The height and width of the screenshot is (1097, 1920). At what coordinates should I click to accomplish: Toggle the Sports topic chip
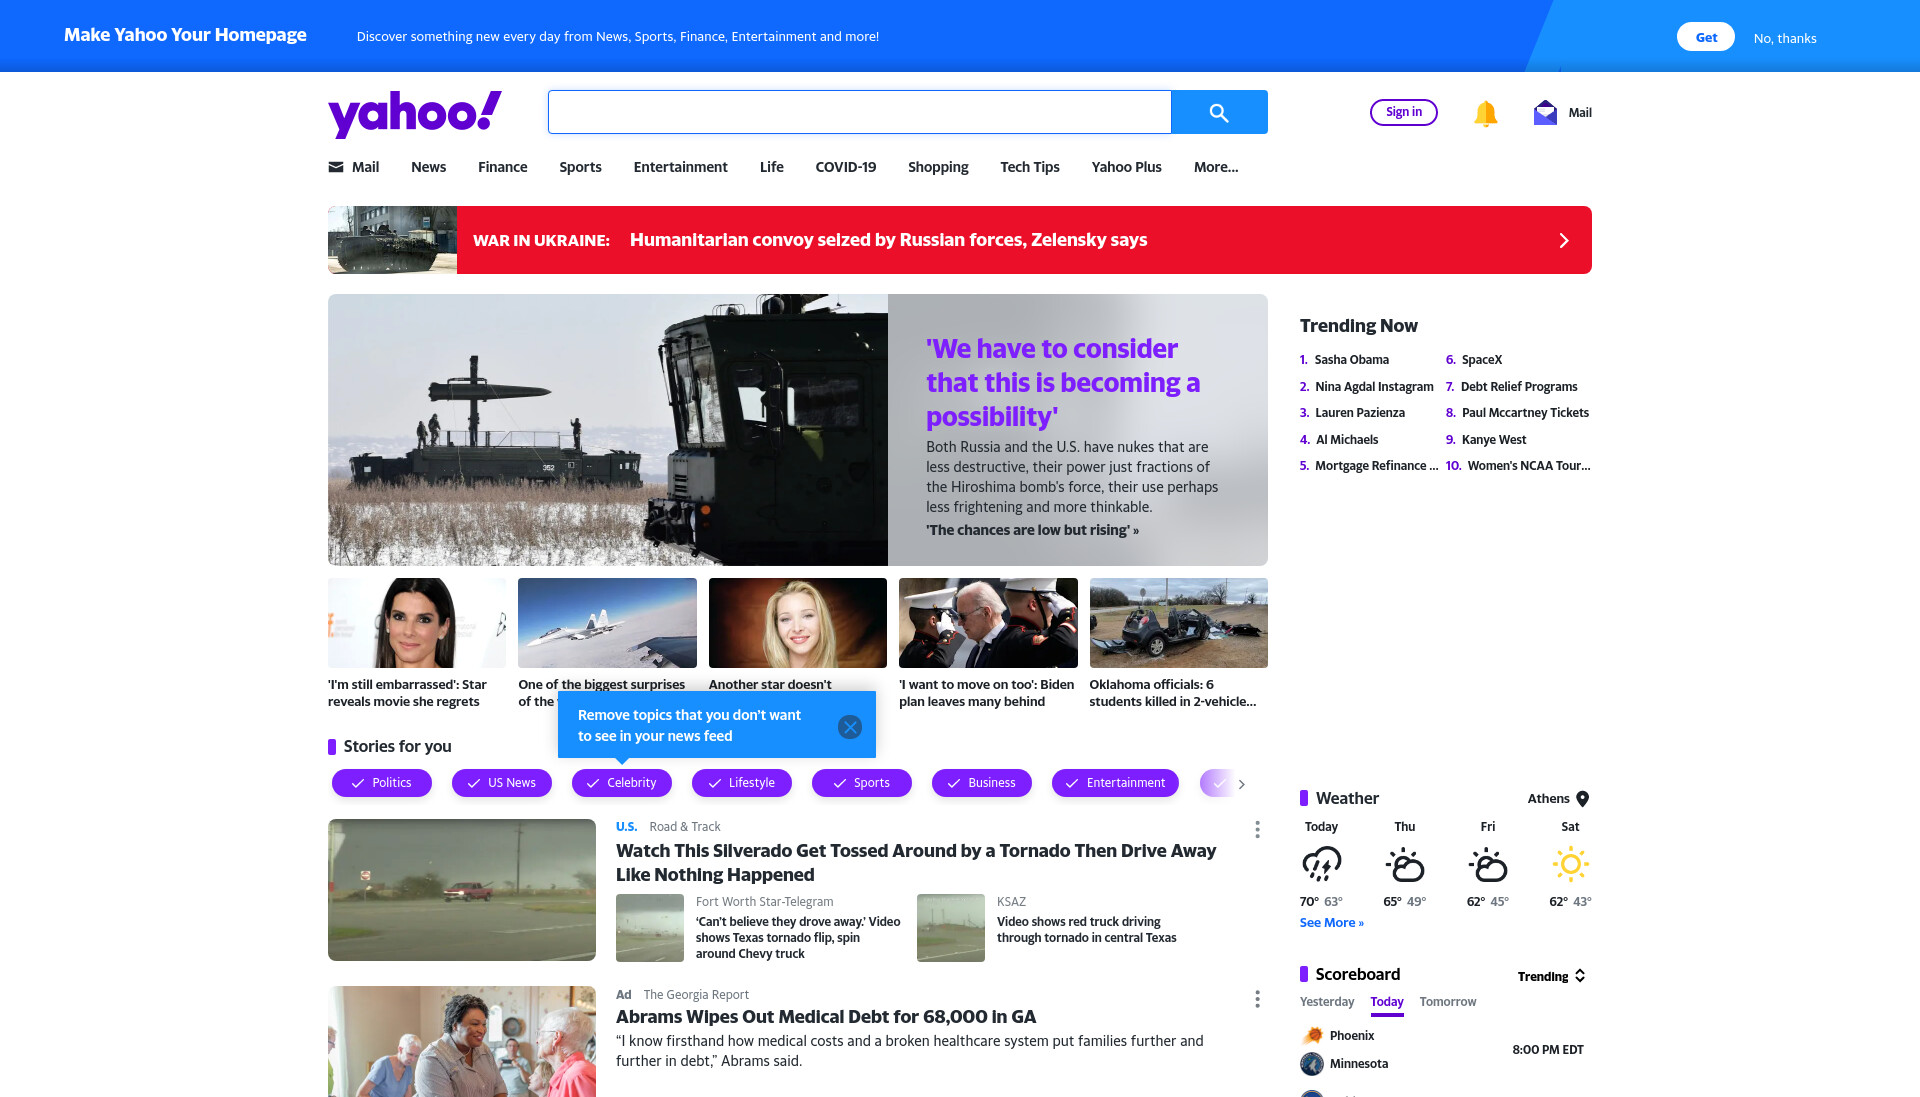click(x=862, y=783)
